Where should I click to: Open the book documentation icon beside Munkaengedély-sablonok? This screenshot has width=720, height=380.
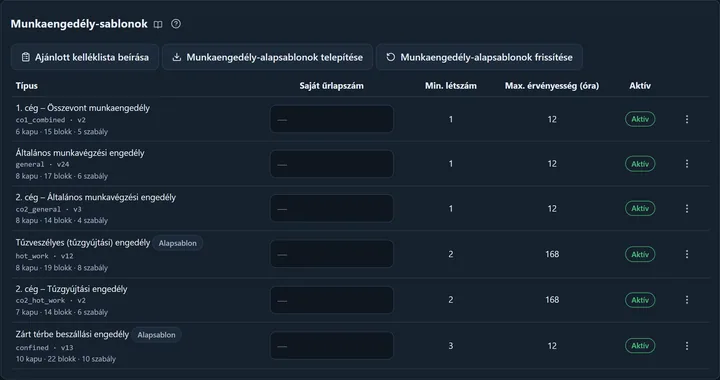tap(158, 24)
